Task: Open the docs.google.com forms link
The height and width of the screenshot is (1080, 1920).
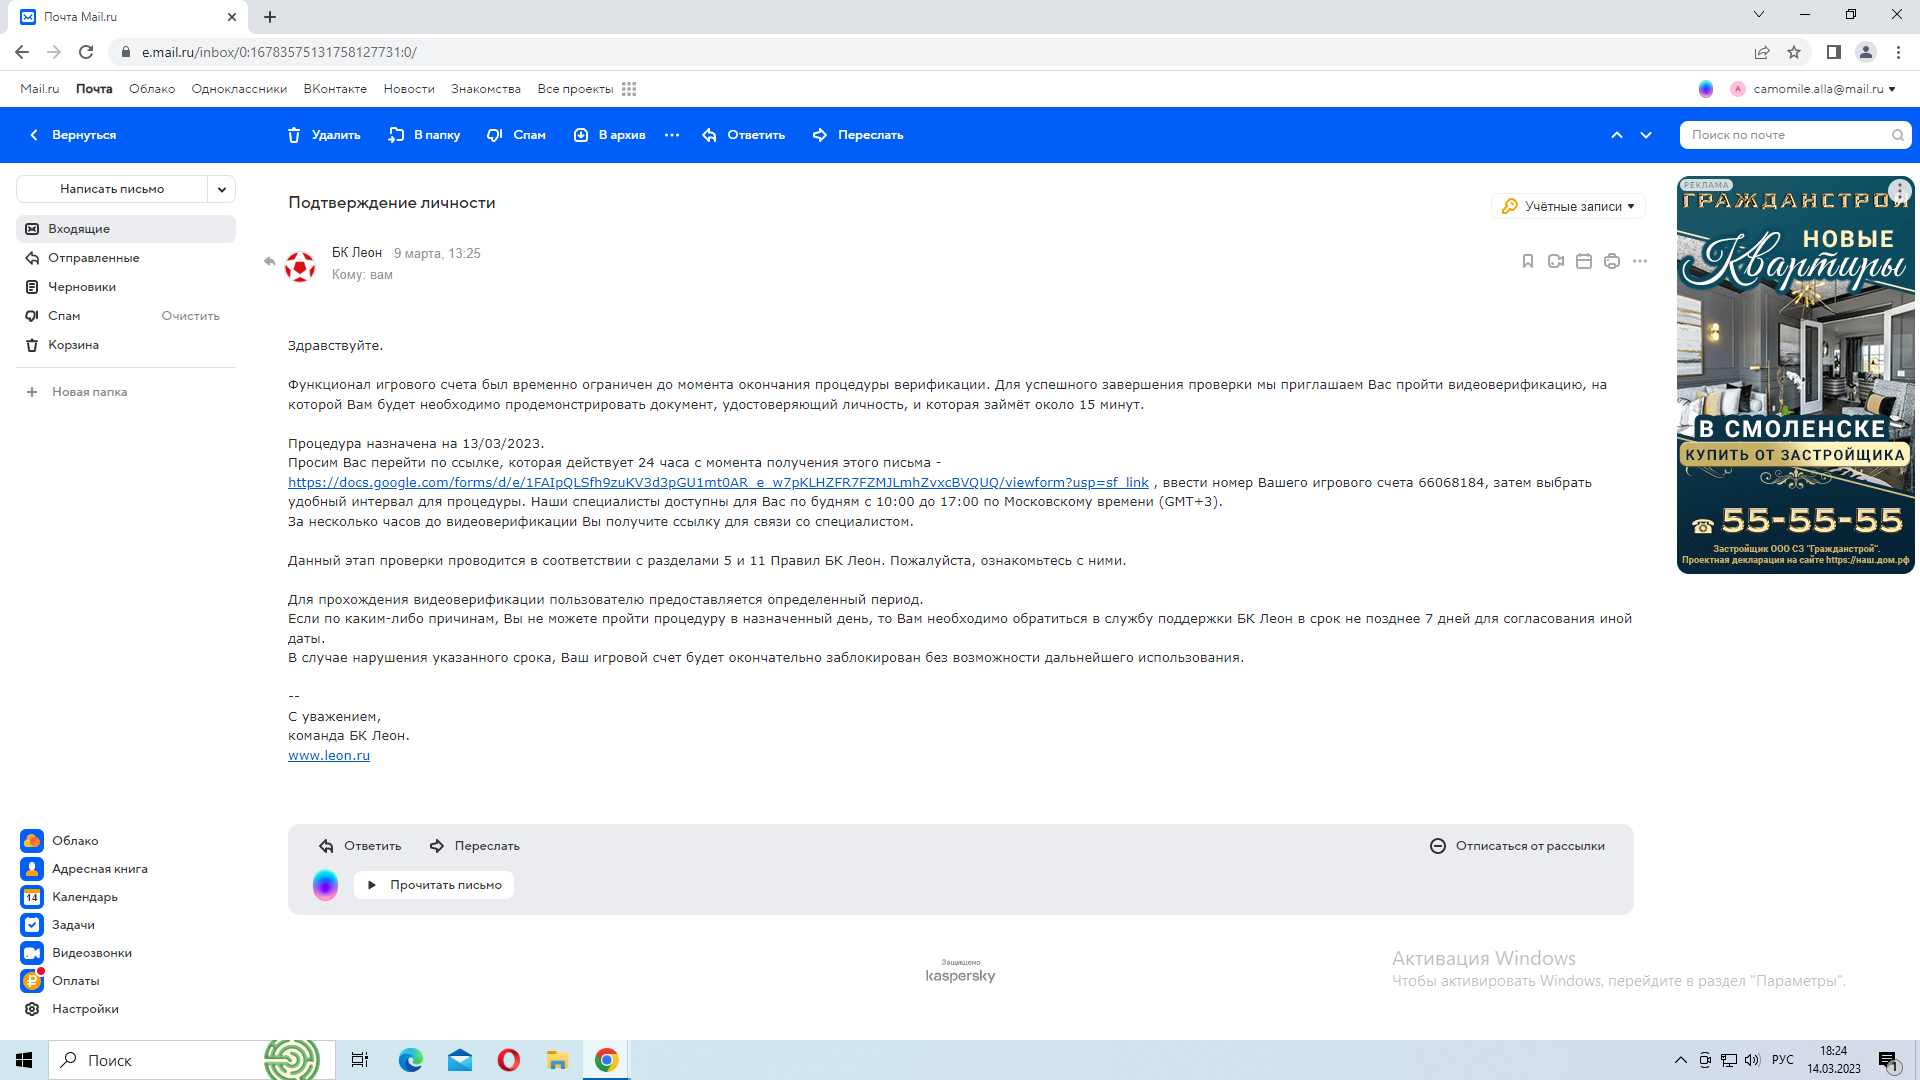Action: click(x=718, y=482)
